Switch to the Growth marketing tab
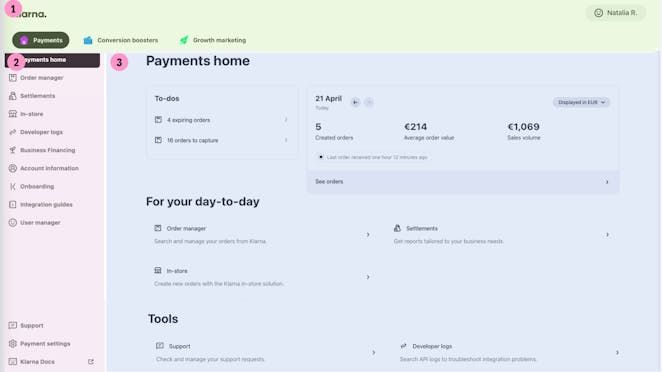662x372 pixels. click(x=213, y=40)
